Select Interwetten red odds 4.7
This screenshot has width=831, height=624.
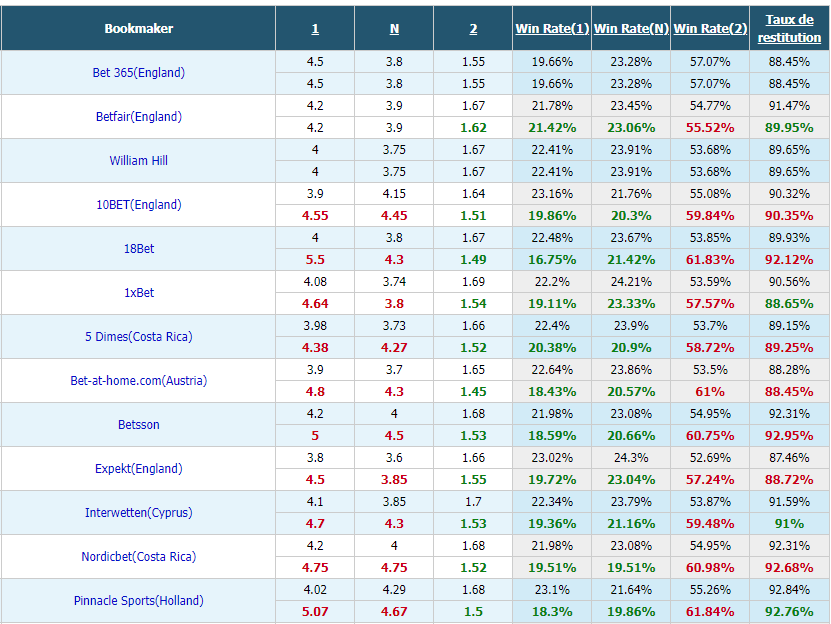(x=315, y=524)
